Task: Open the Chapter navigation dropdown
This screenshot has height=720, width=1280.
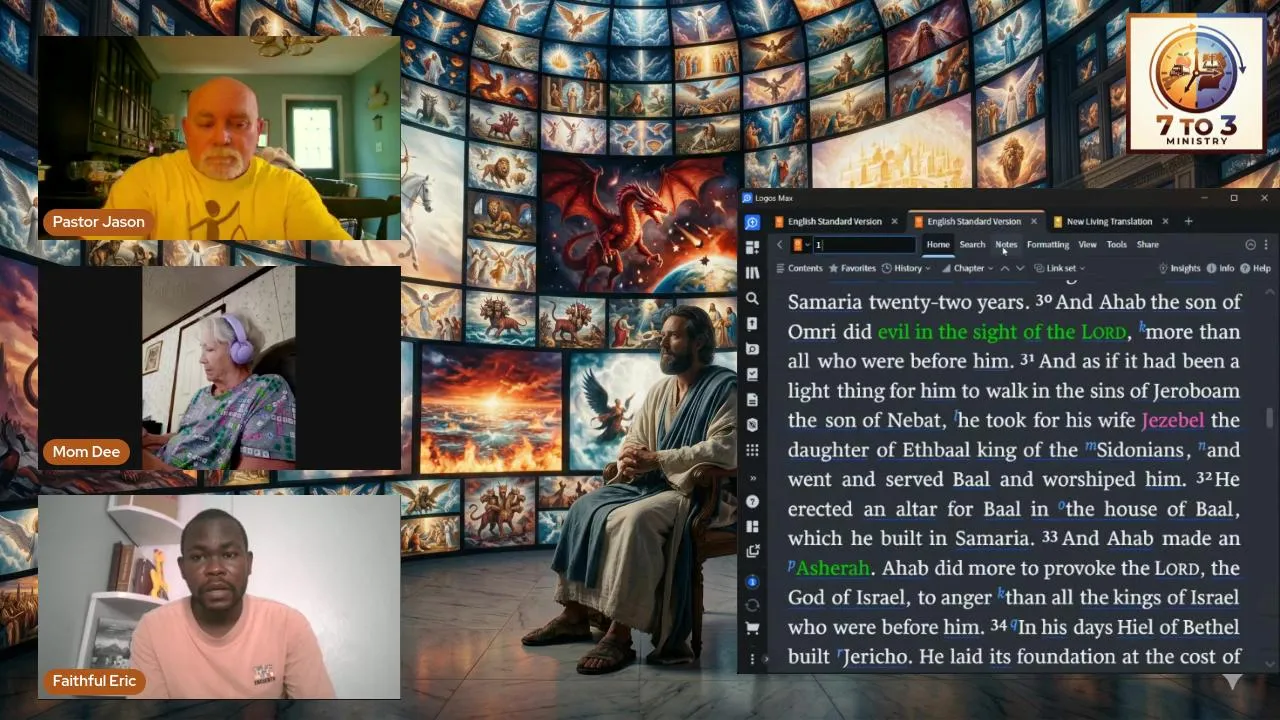Action: point(967,268)
